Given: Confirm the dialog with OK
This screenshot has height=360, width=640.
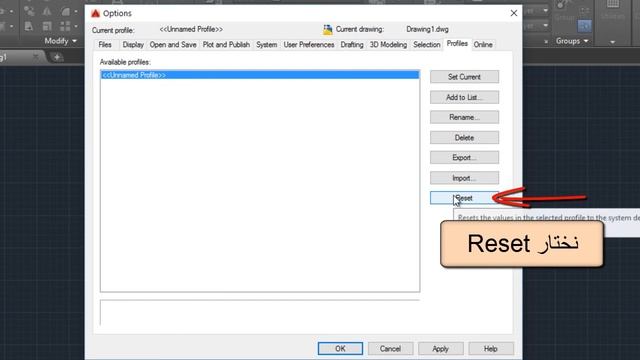Looking at the screenshot, I should 340,349.
